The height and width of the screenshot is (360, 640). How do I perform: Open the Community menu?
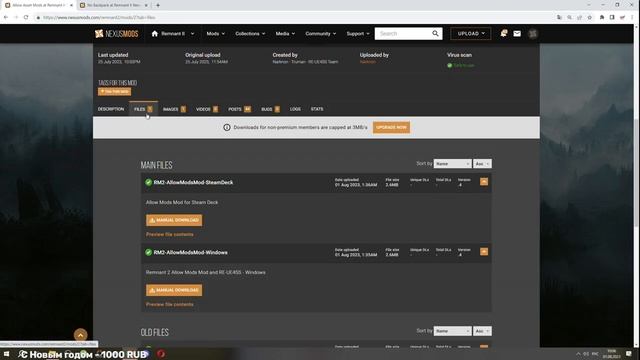(x=320, y=34)
